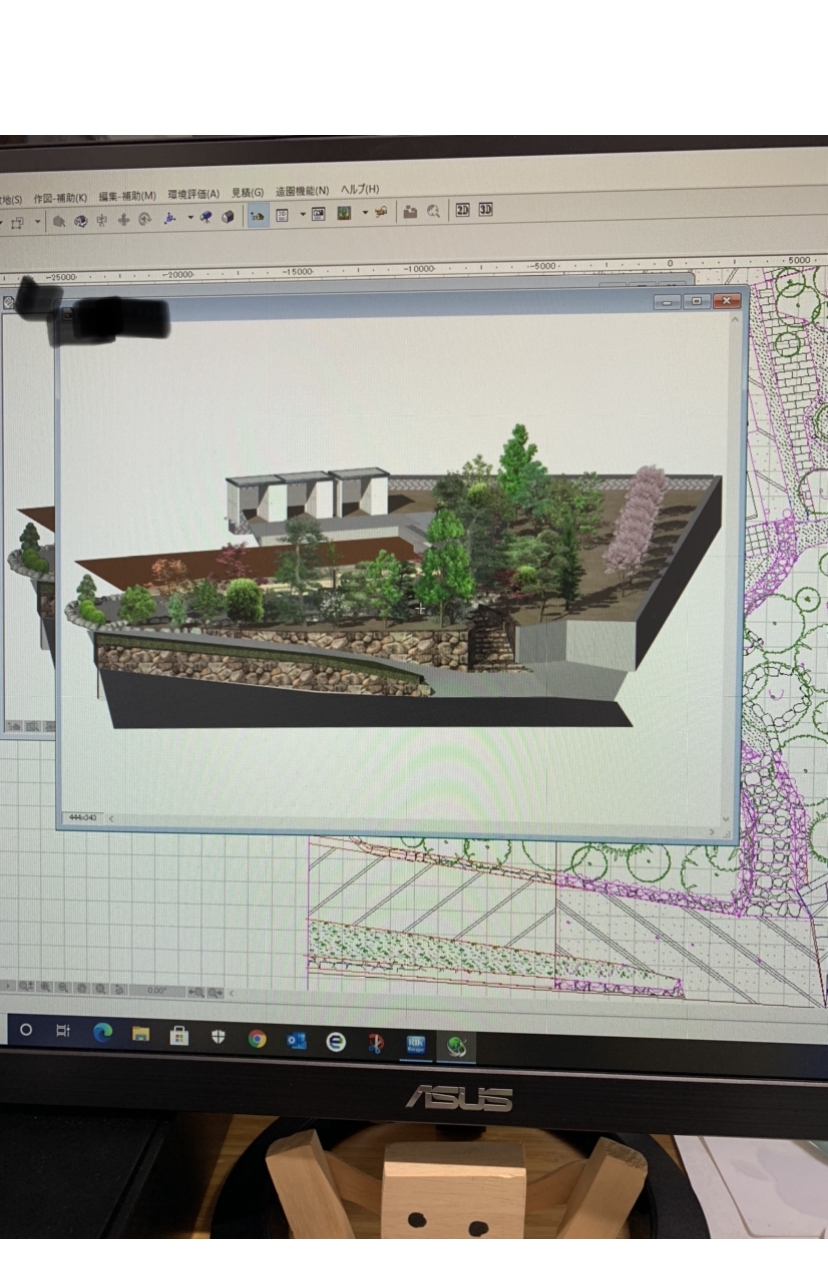Open the dropdown arrow beside the landscape picture icon
Viewport: 828px width, 1271px height.
point(364,213)
